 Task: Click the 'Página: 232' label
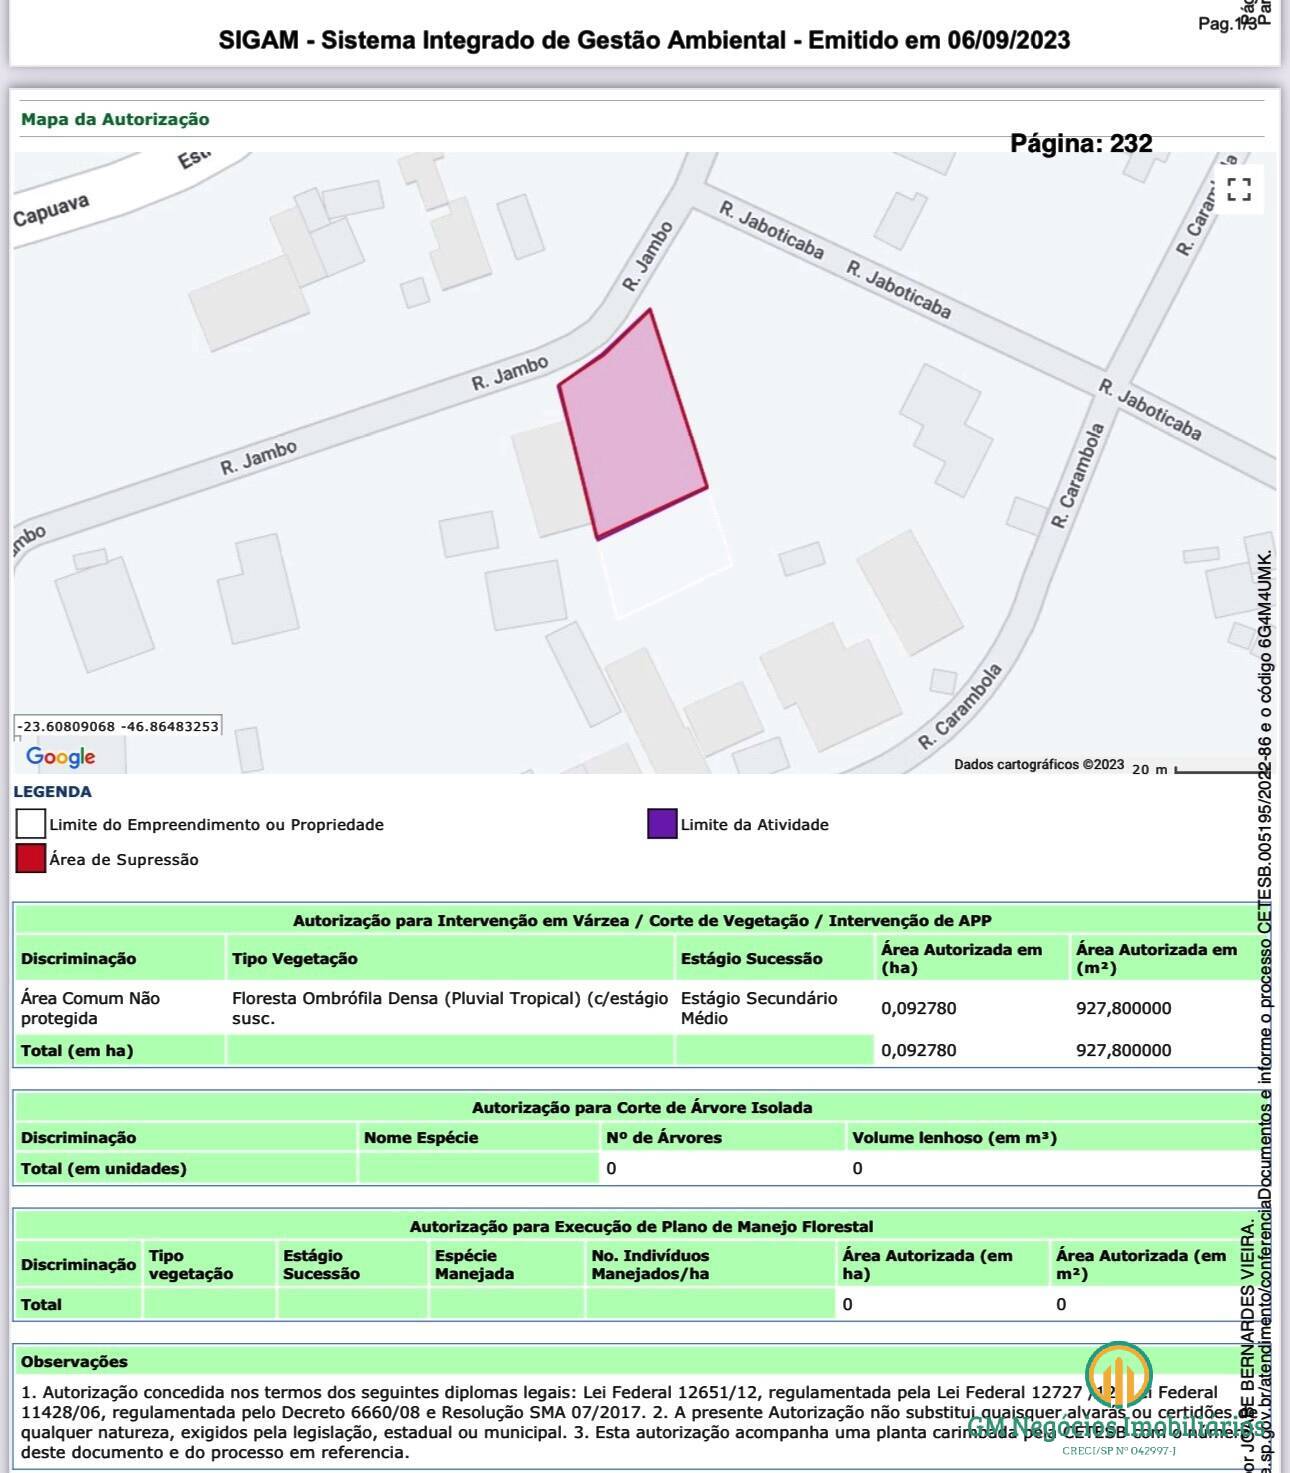coord(1081,143)
